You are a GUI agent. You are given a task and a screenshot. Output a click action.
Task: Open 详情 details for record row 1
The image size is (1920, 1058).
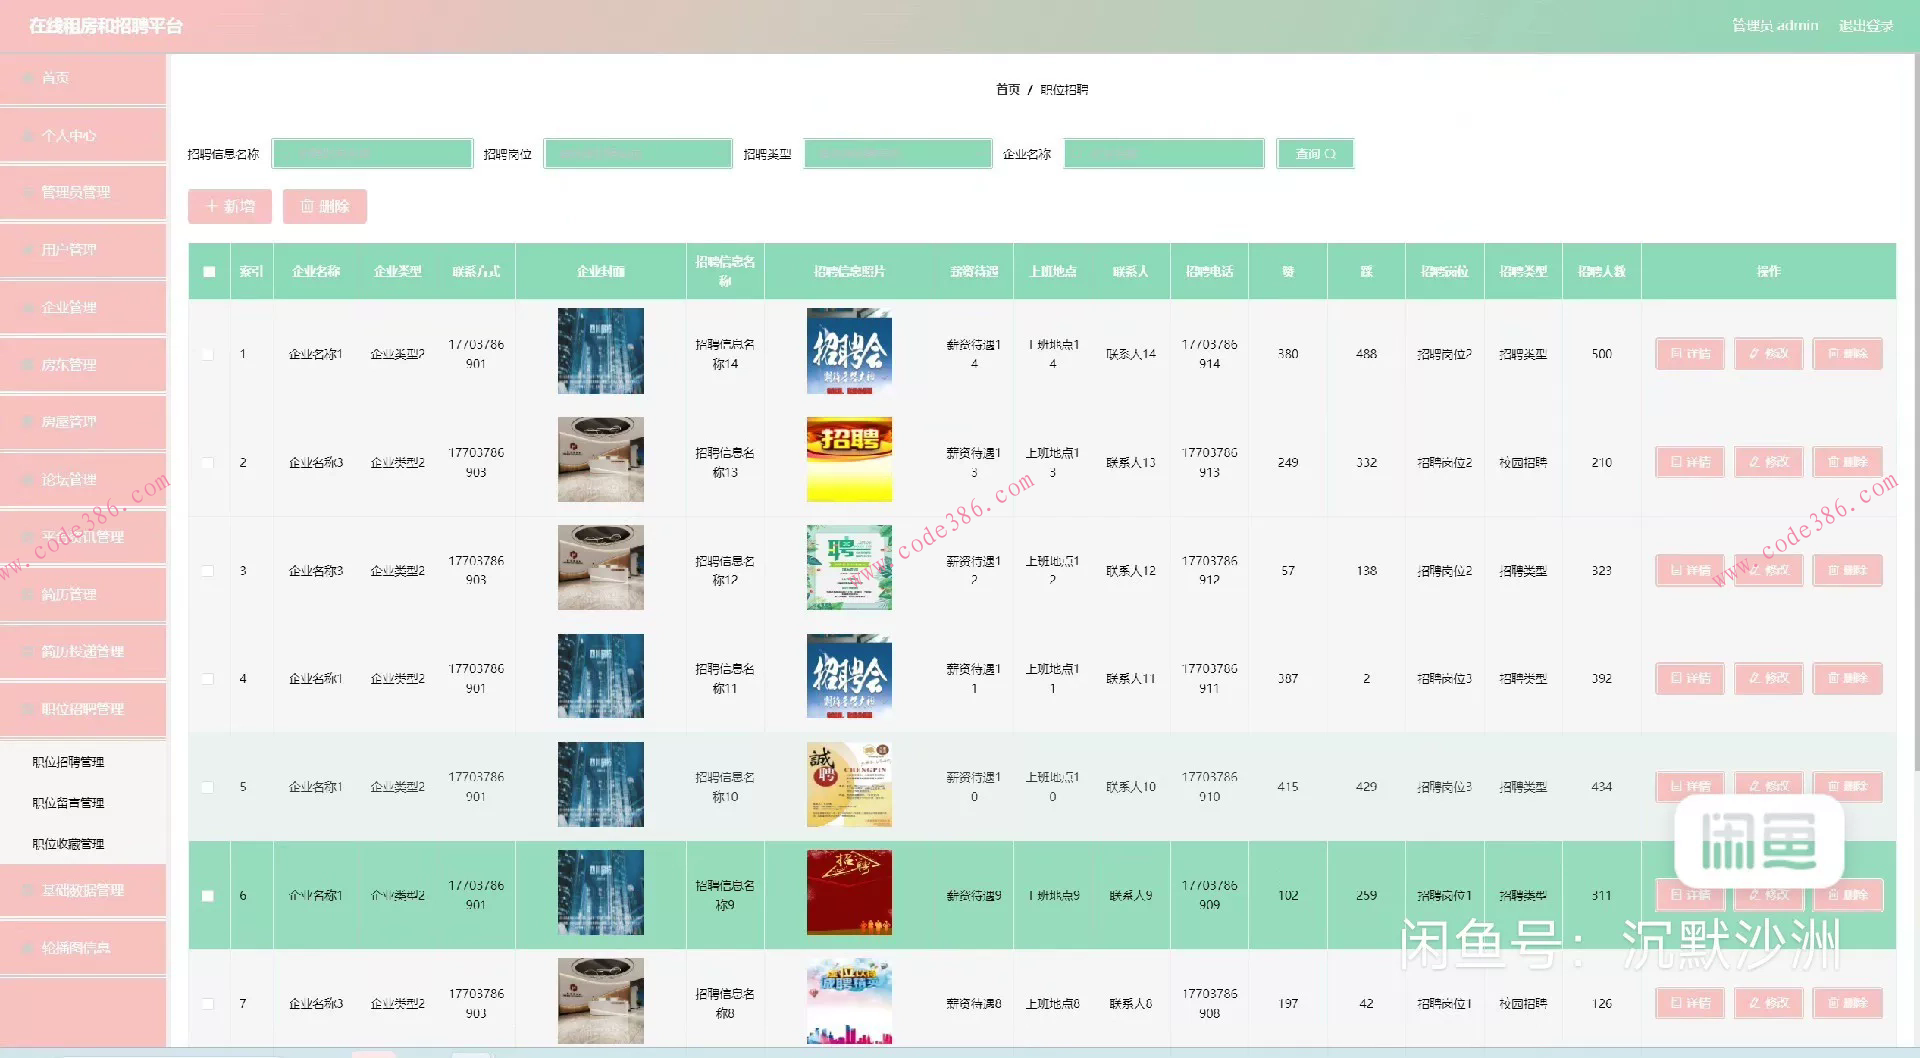click(1689, 353)
